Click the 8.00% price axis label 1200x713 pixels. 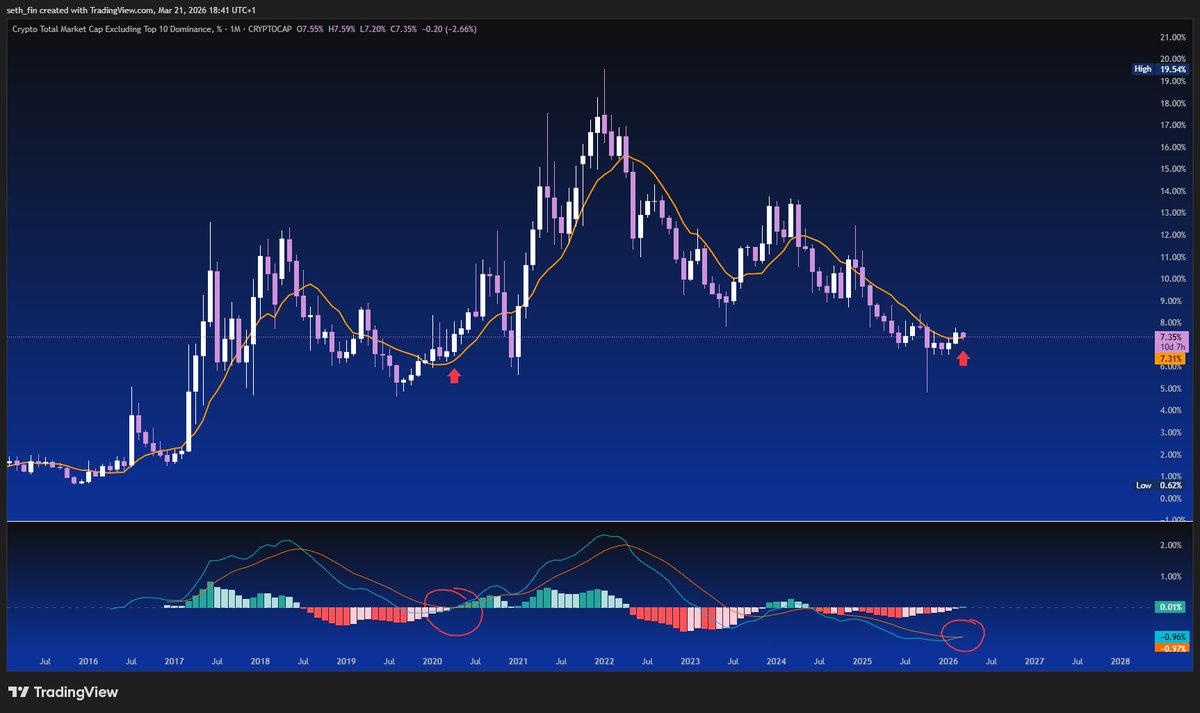pyautogui.click(x=1173, y=323)
